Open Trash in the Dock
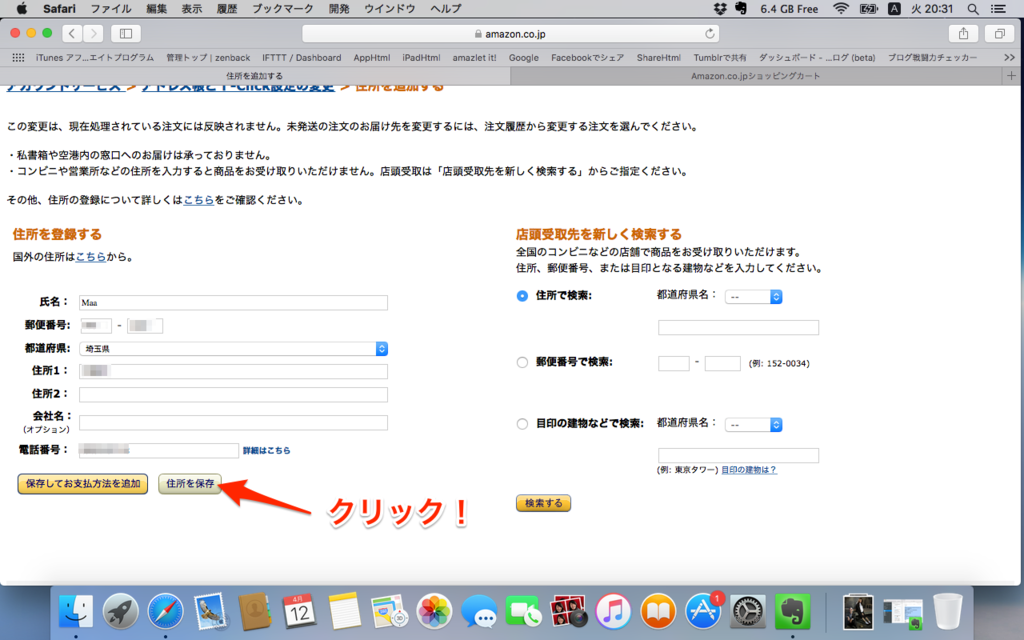The height and width of the screenshot is (640, 1024). pyautogui.click(x=948, y=612)
